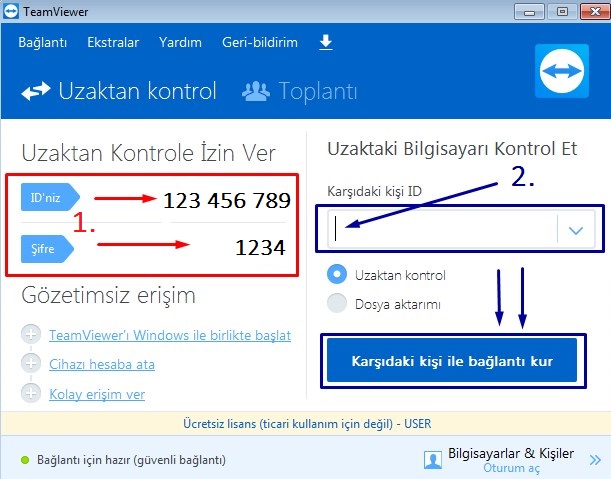Image resolution: width=611 pixels, height=479 pixels.
Task: Switch to the Toplantı tab
Action: click(299, 91)
